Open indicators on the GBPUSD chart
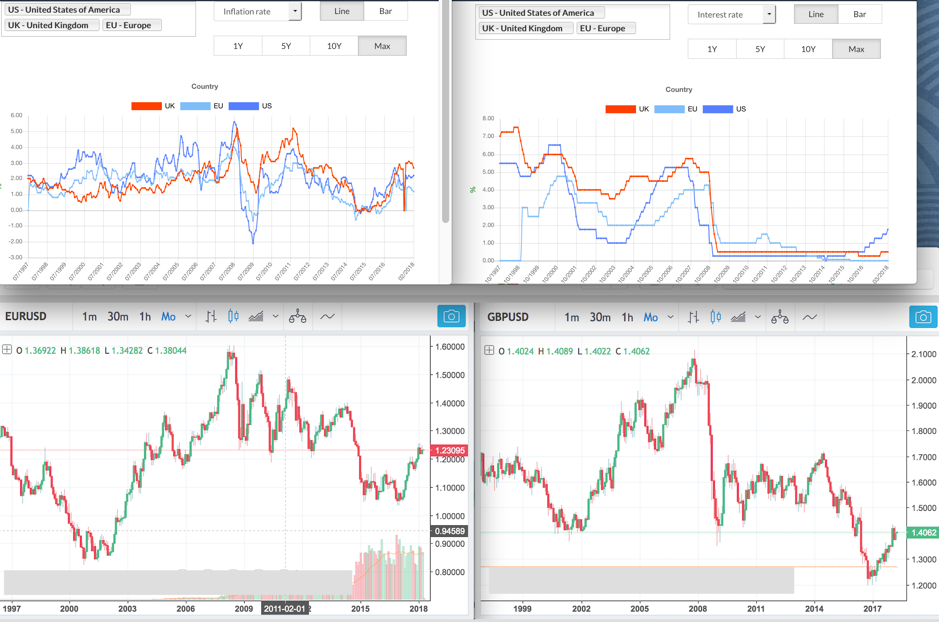The width and height of the screenshot is (939, 622). tap(810, 317)
